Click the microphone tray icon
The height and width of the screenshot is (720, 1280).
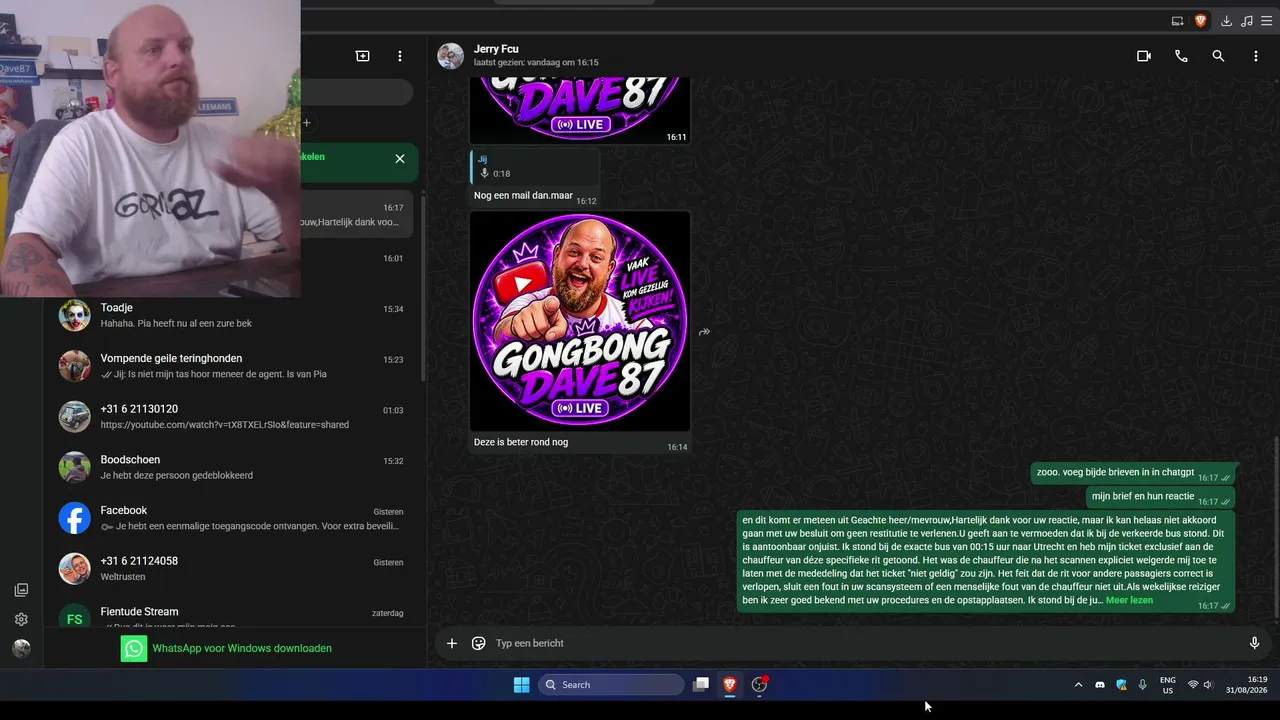click(x=1143, y=685)
